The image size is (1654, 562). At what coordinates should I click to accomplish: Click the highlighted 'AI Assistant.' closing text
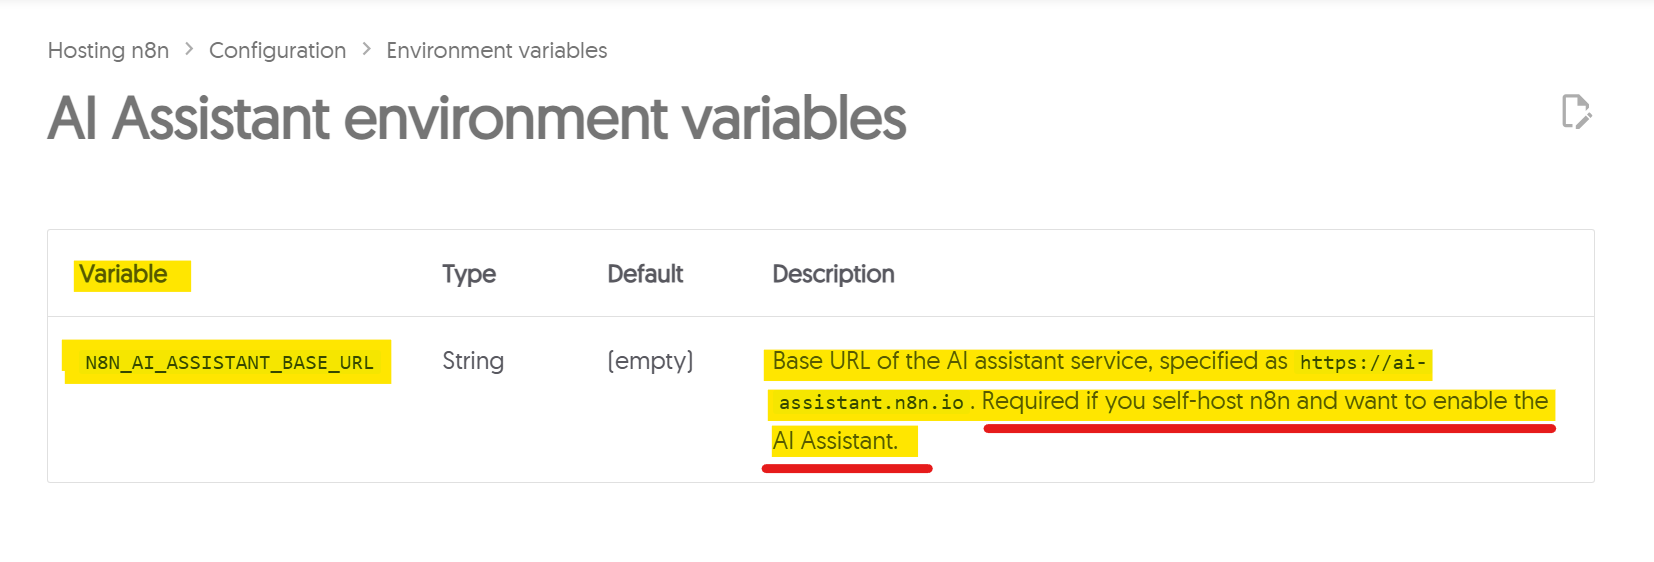[835, 441]
